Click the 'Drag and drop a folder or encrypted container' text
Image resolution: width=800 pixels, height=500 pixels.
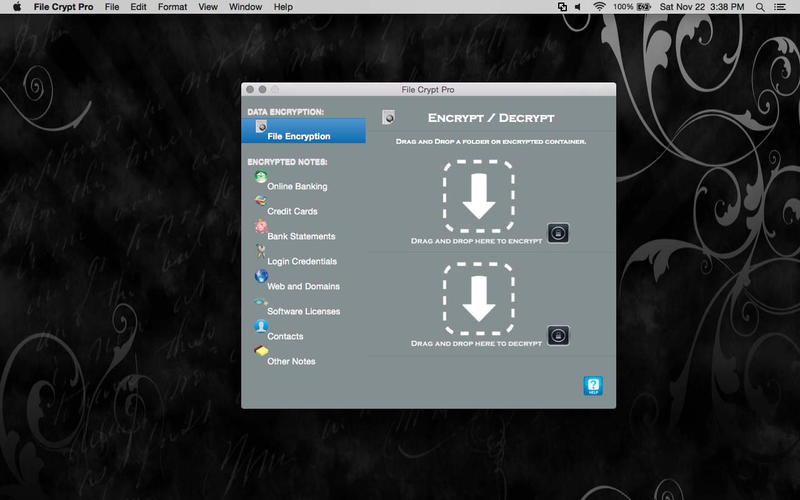pyautogui.click(x=491, y=141)
